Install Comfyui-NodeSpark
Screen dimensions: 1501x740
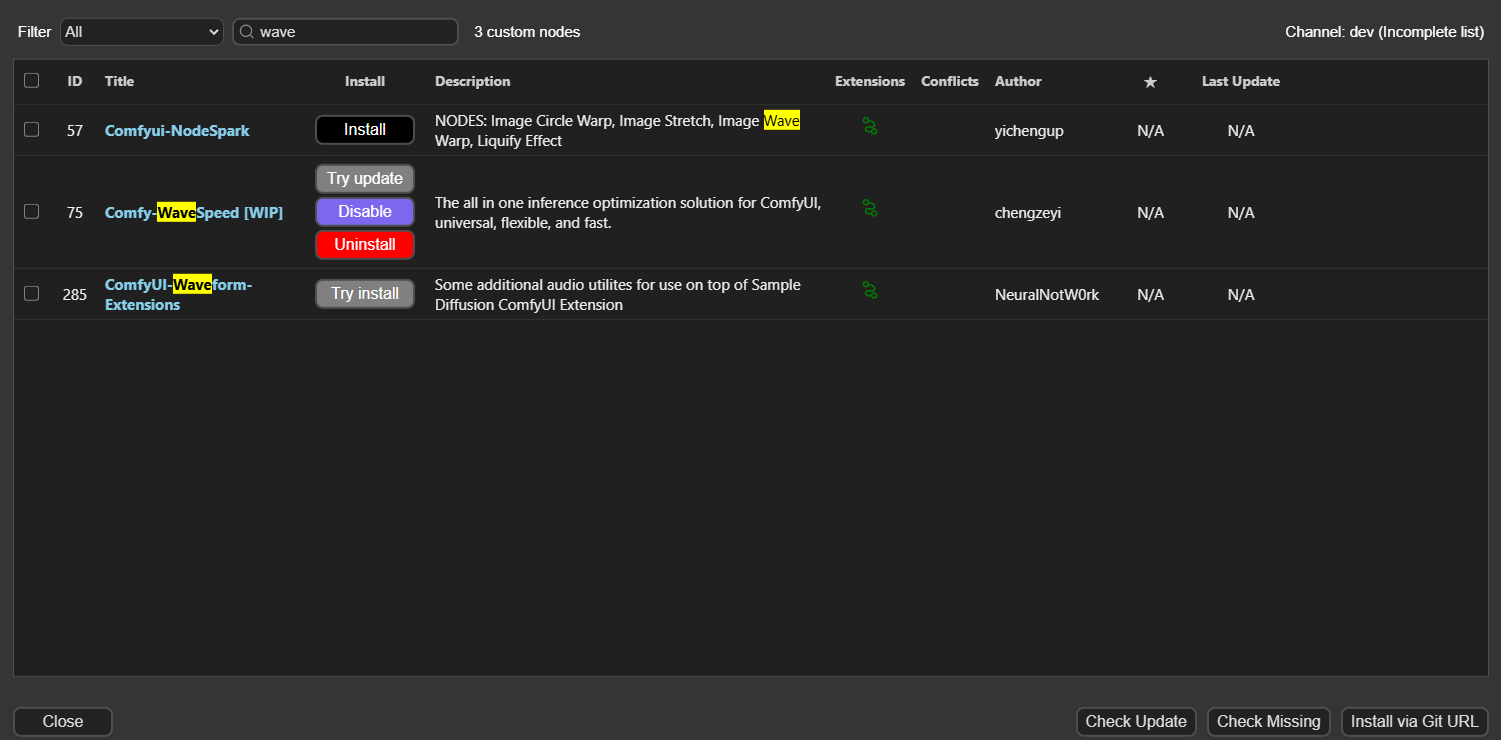click(365, 130)
